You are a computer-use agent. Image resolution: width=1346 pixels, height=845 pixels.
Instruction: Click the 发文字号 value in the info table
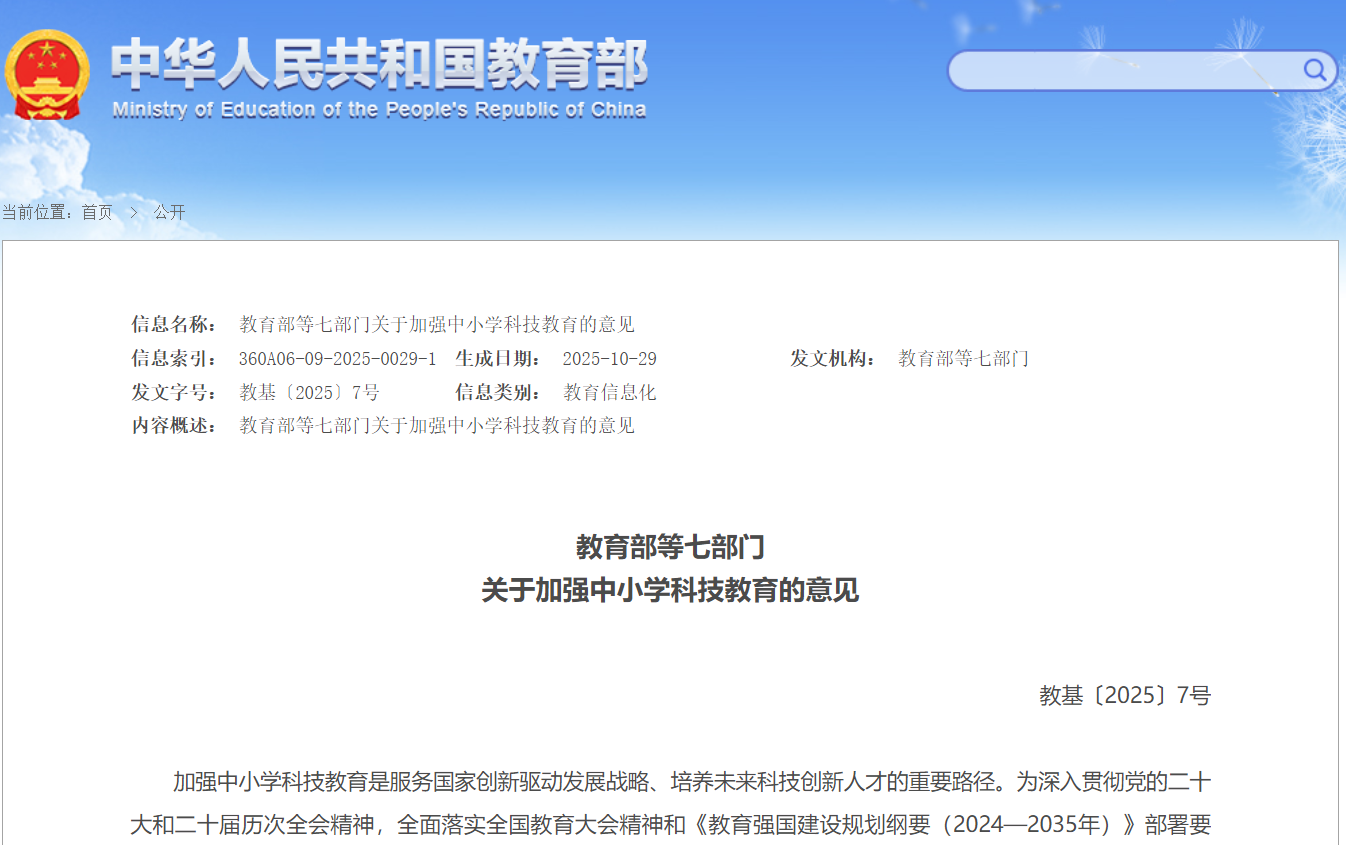(309, 392)
